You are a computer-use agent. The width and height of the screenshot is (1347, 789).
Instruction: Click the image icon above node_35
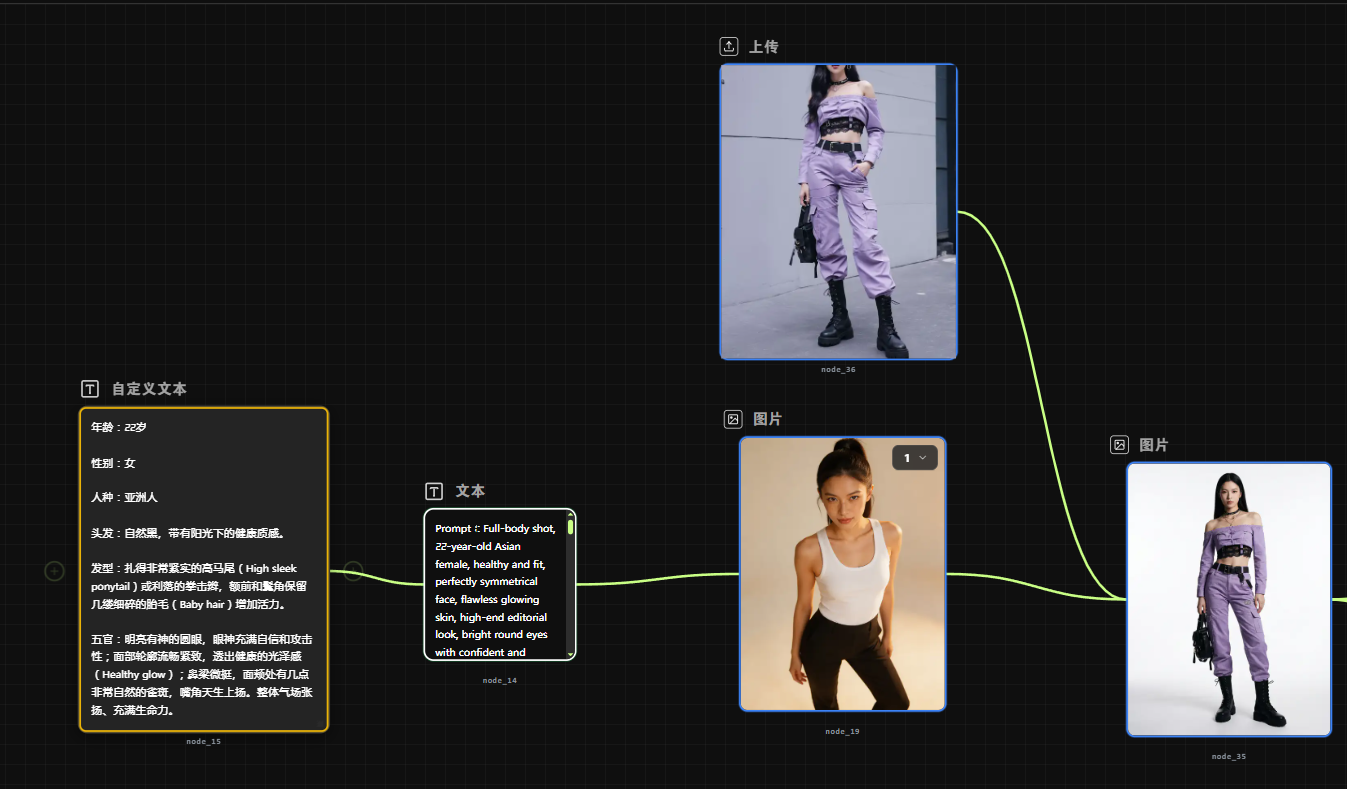[x=1120, y=445]
